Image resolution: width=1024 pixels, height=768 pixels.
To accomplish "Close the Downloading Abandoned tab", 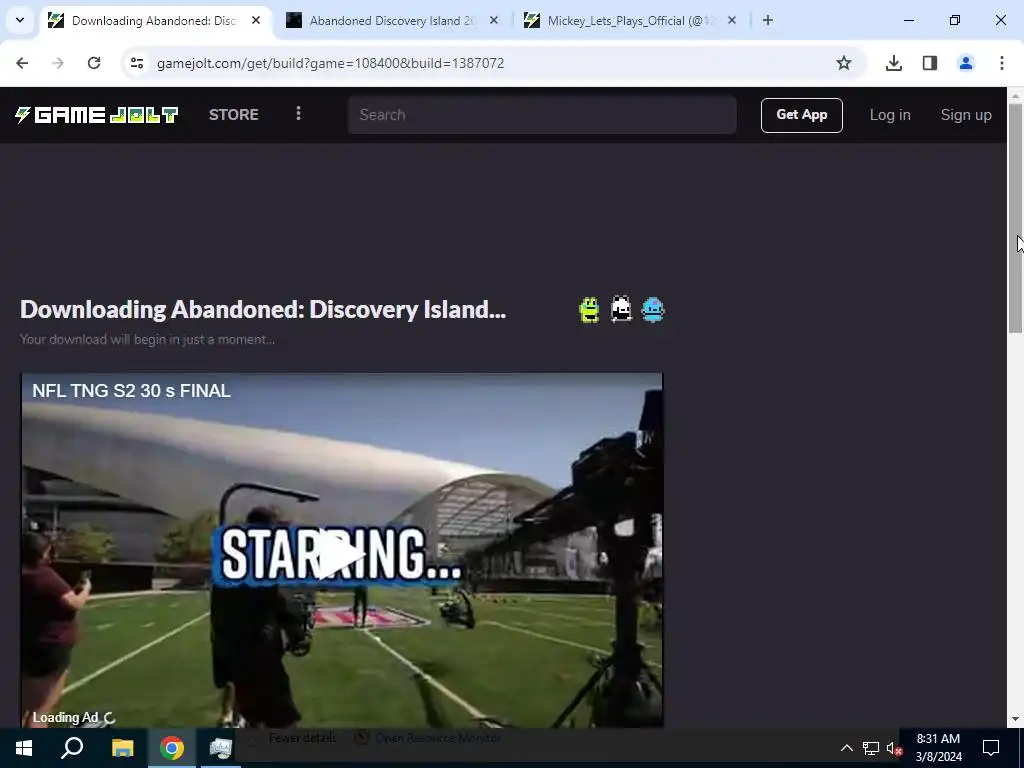I will click(256, 20).
